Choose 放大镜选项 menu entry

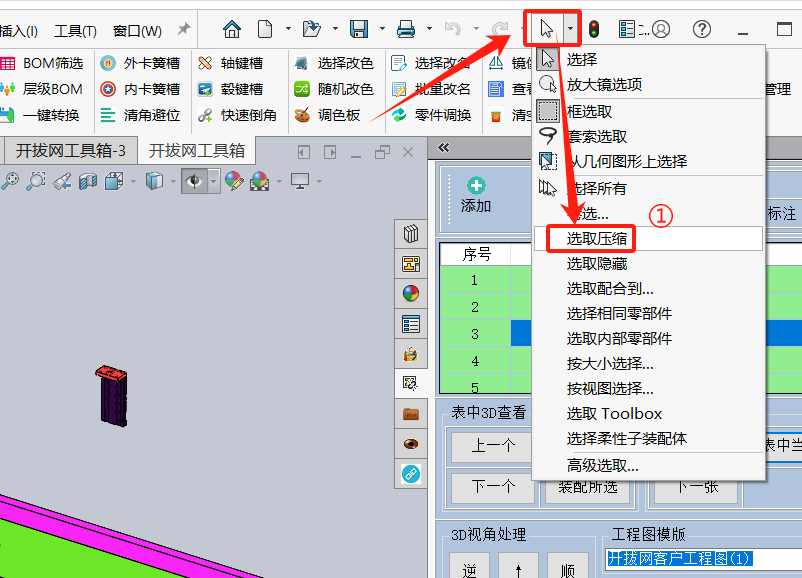click(649, 84)
